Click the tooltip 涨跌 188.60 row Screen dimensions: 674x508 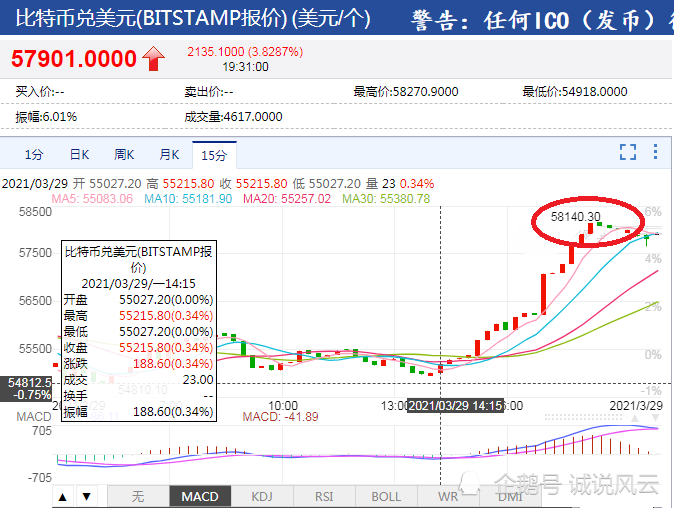click(x=138, y=364)
